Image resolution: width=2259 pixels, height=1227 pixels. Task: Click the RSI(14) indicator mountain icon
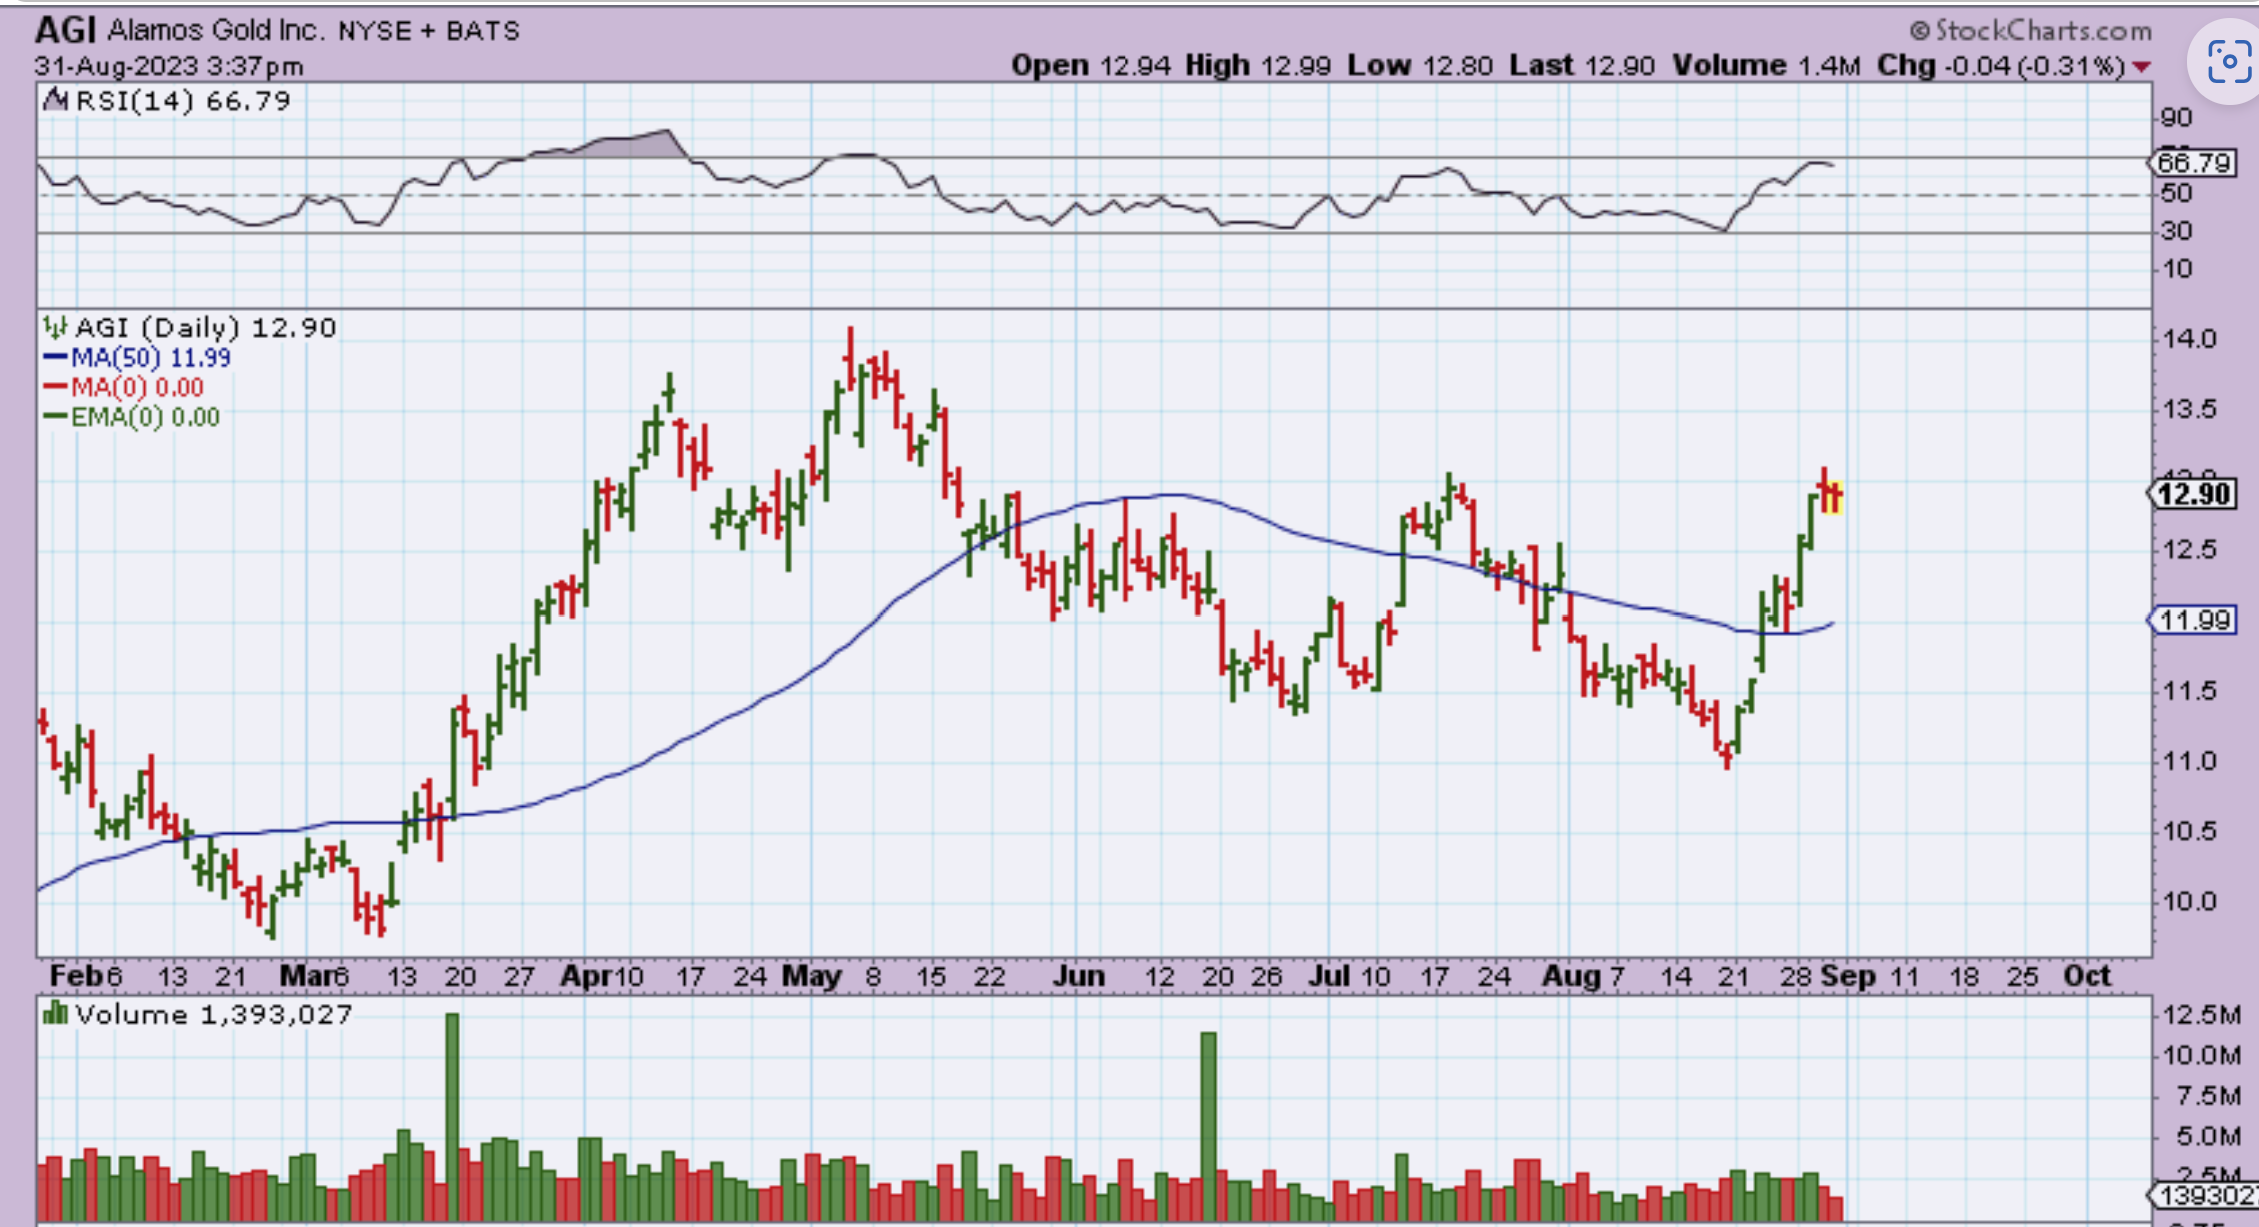click(55, 100)
